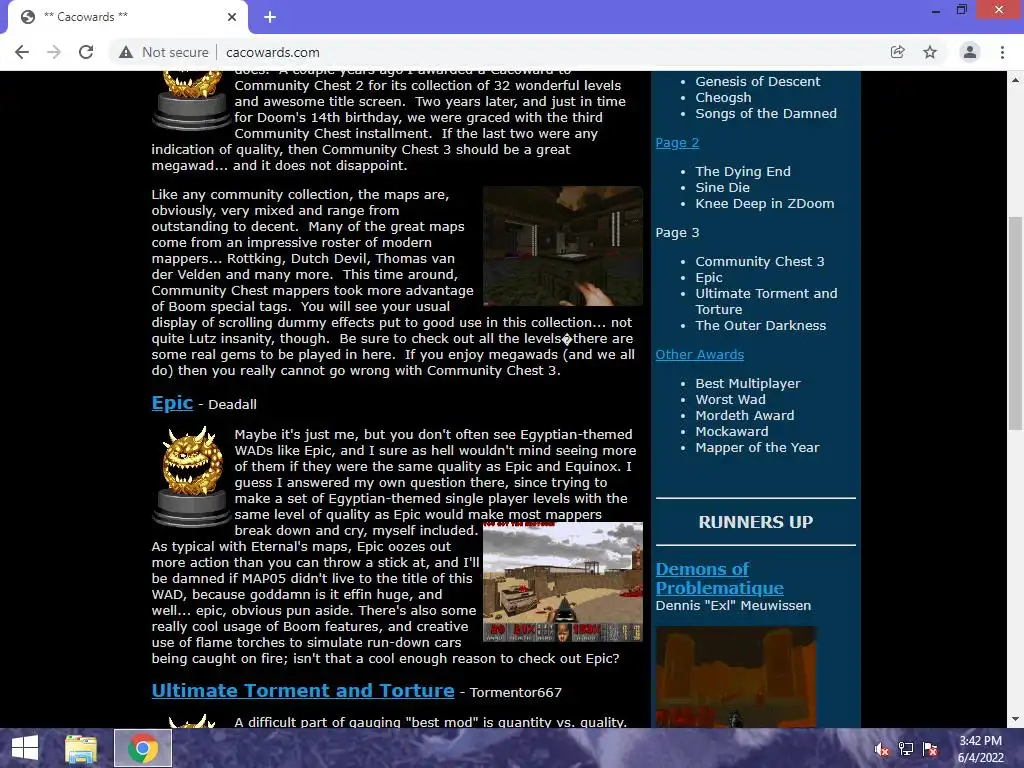Click 'Mockaward' list item
This screenshot has width=1024, height=768.
[732, 432]
